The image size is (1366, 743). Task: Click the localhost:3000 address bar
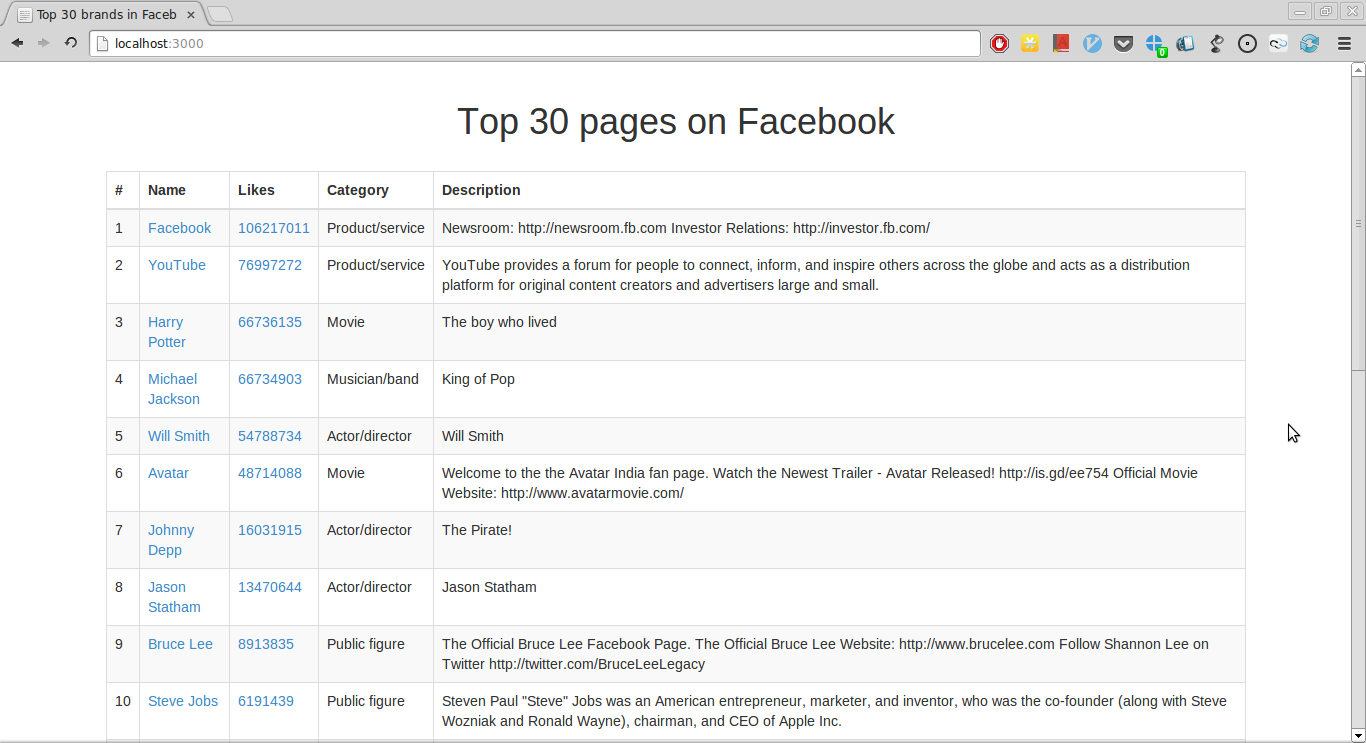pyautogui.click(x=535, y=43)
